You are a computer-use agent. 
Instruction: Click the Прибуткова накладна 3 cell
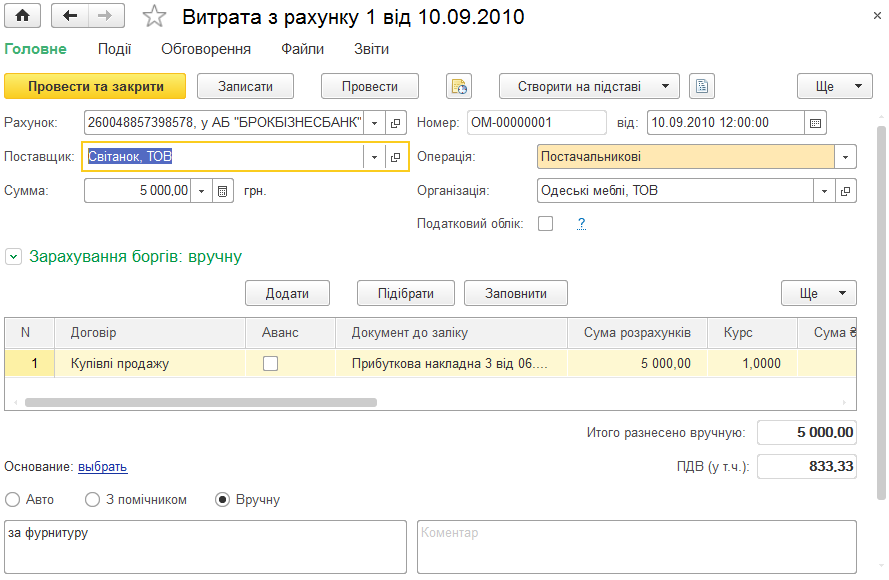pos(452,363)
